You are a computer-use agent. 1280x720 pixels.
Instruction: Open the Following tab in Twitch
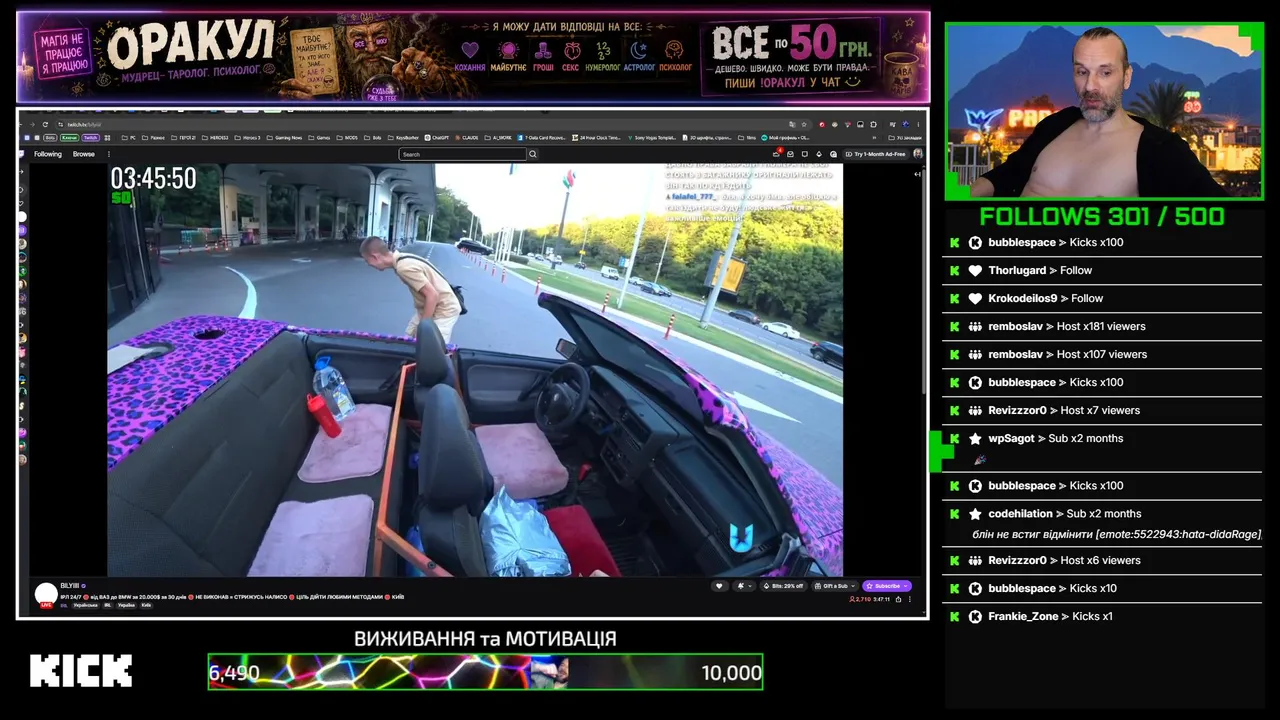tap(48, 154)
